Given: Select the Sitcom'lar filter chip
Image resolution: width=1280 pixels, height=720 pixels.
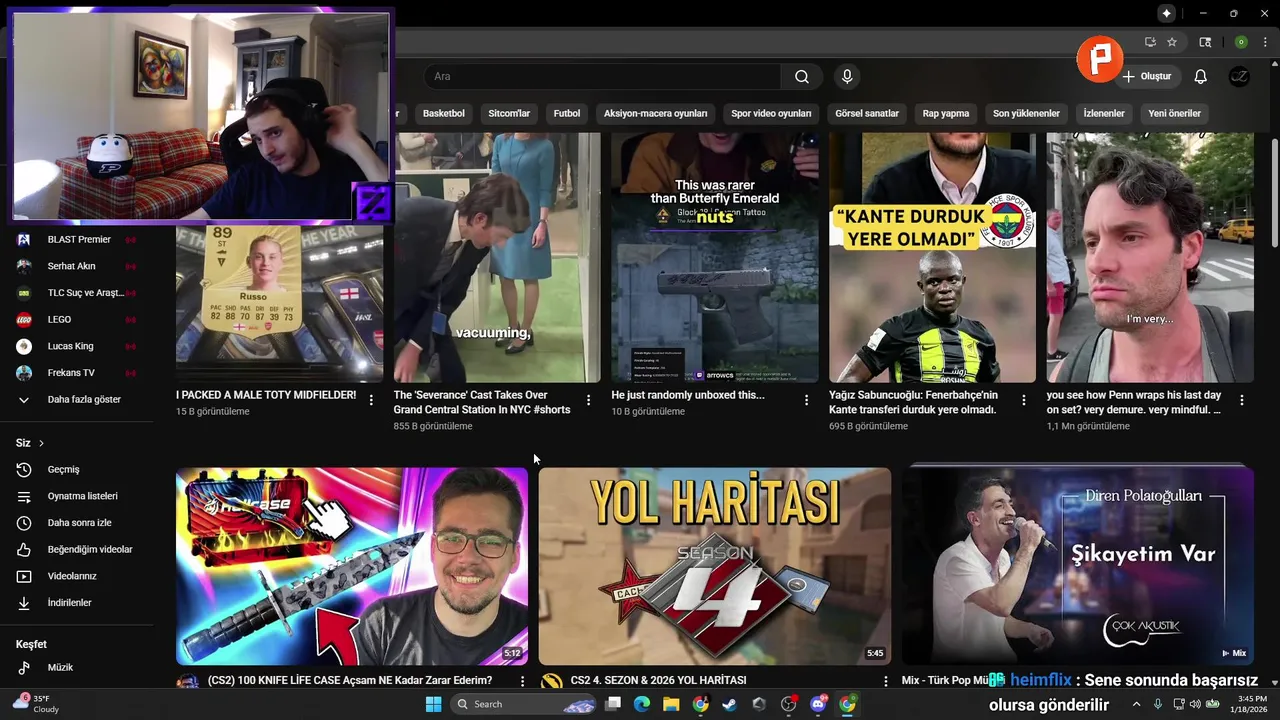Looking at the screenshot, I should (x=509, y=113).
